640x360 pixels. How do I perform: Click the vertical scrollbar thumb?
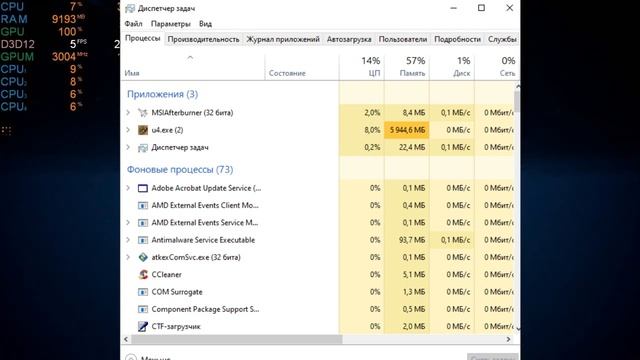(517, 101)
